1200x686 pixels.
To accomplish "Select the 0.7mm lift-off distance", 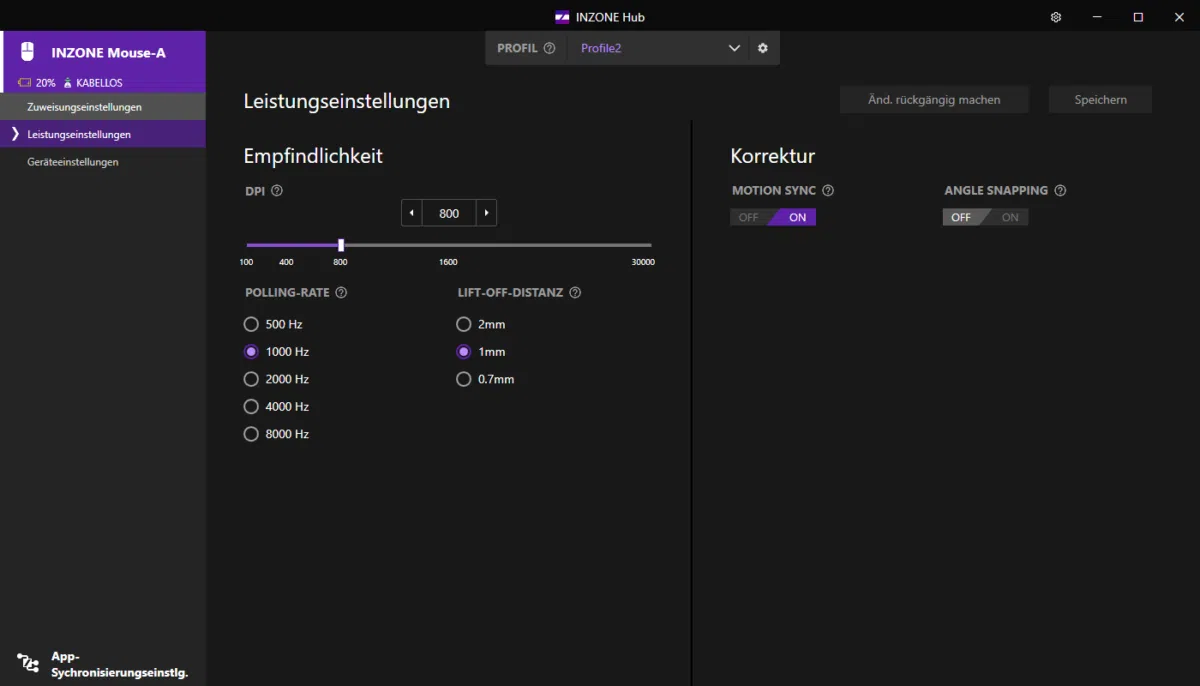I will coord(464,379).
